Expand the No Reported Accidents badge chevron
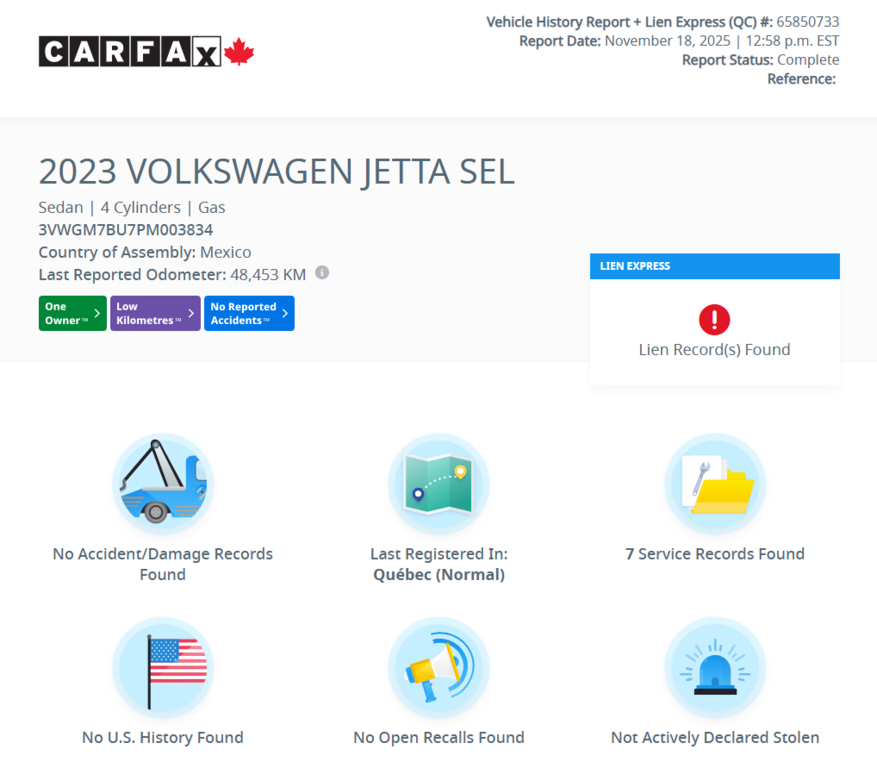 pos(285,313)
